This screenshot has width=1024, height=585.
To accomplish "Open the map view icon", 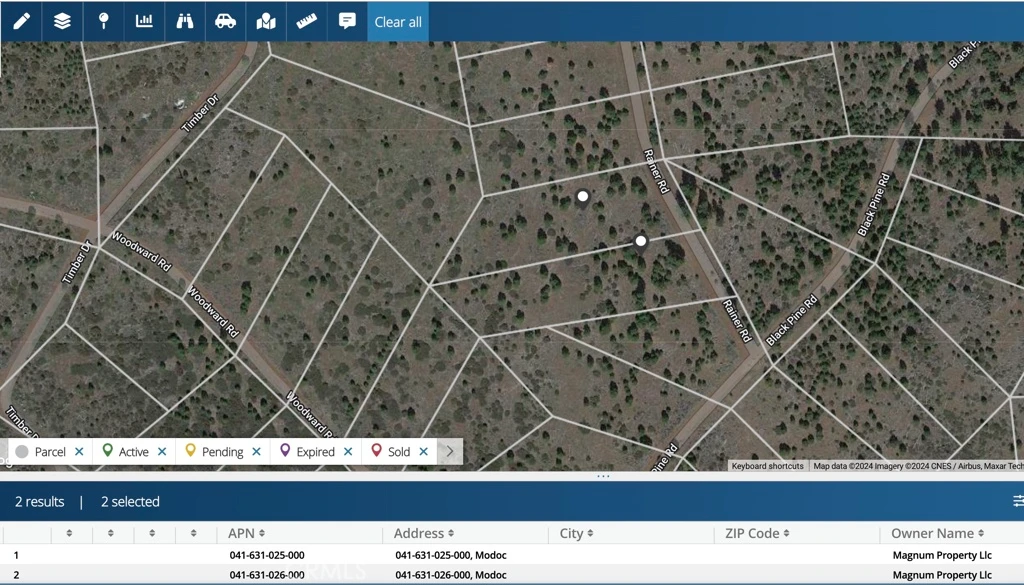I will [266, 21].
